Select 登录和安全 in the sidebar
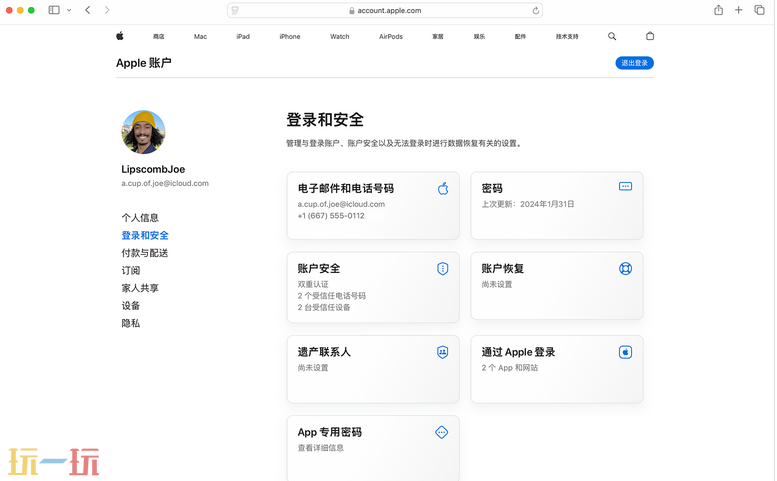777x481 pixels. coord(145,235)
